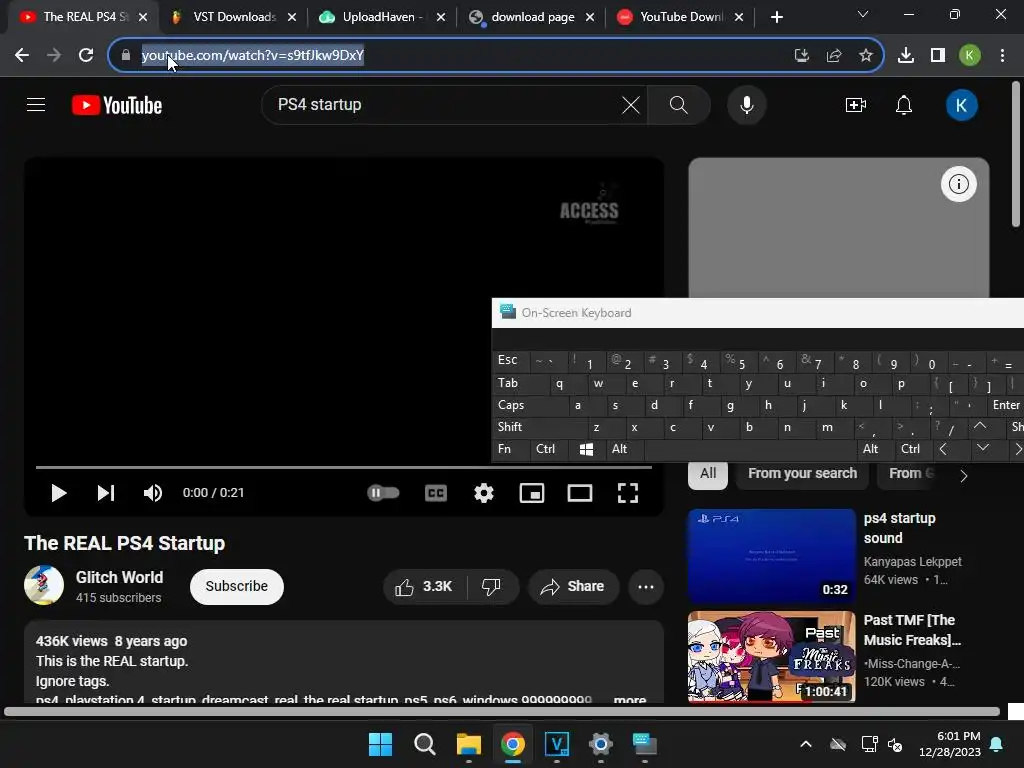The height and width of the screenshot is (768, 1024).
Task: Show hidden system tray icons
Action: pyautogui.click(x=806, y=744)
